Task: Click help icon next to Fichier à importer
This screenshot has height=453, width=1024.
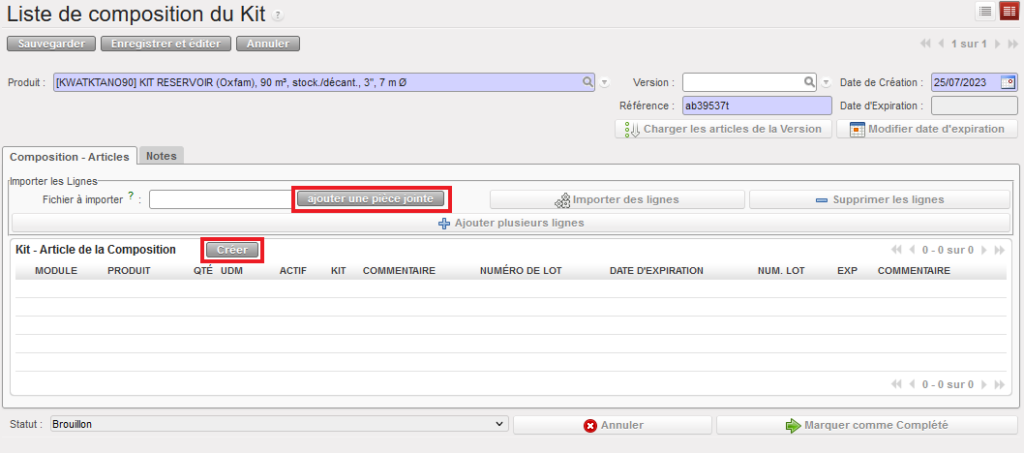Action: (x=131, y=197)
